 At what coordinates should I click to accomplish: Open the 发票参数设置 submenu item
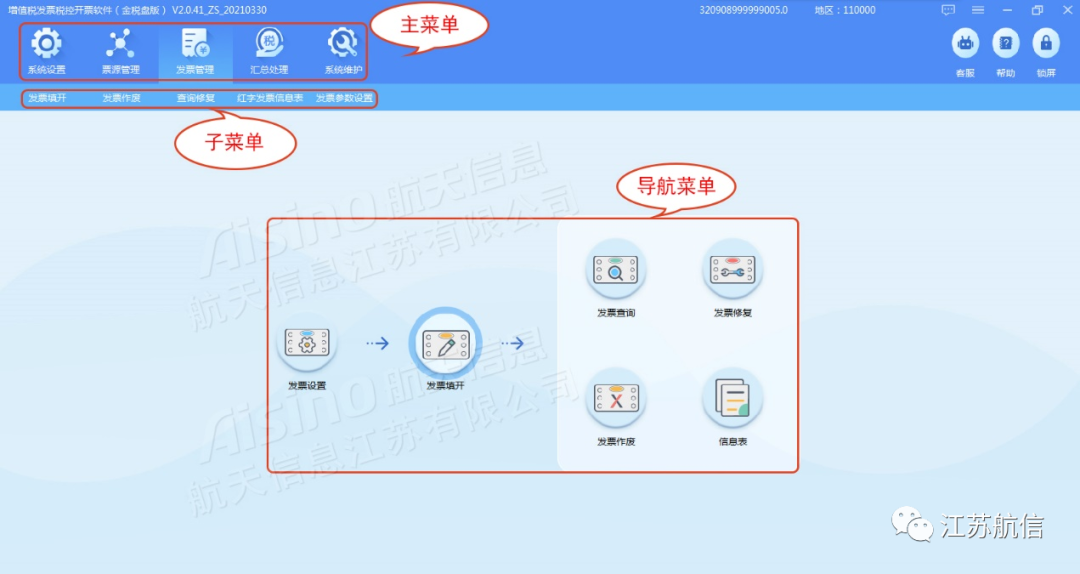[344, 98]
